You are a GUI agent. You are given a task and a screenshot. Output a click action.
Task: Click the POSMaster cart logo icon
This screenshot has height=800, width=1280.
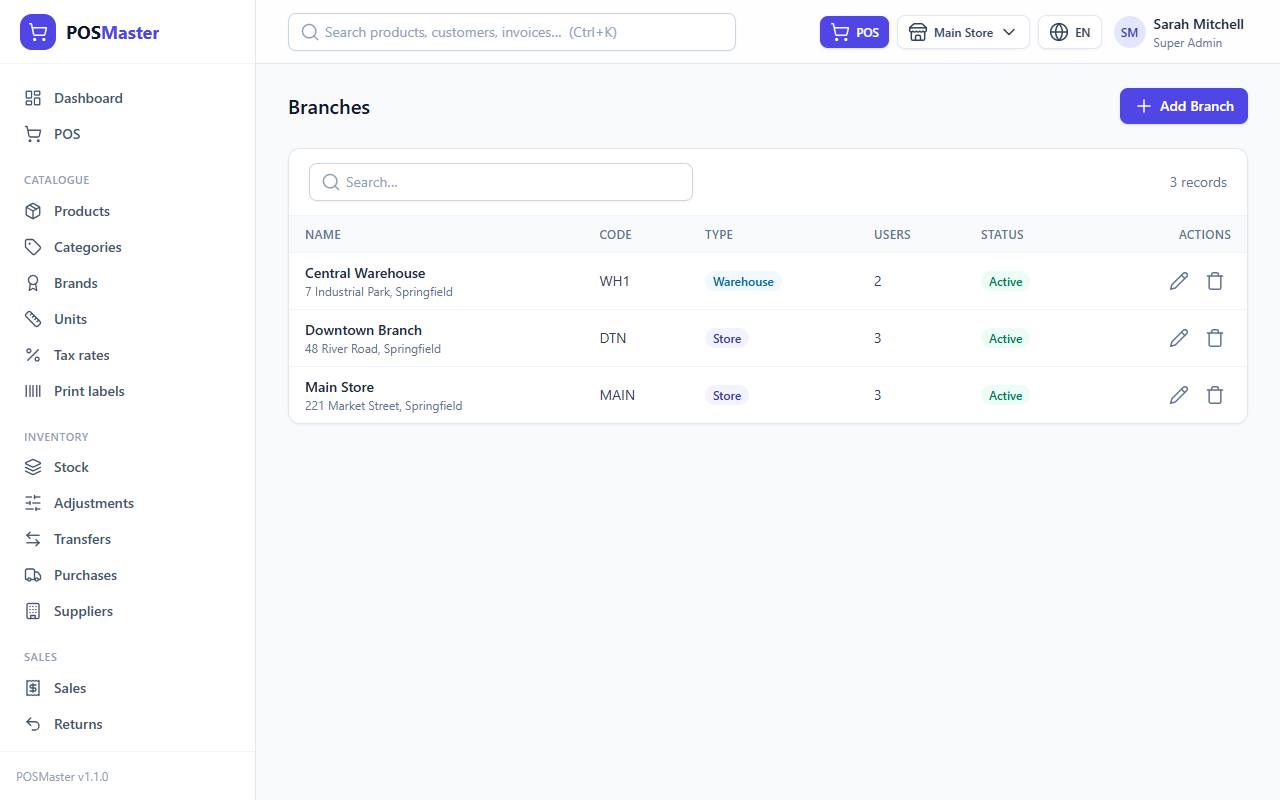coord(38,32)
